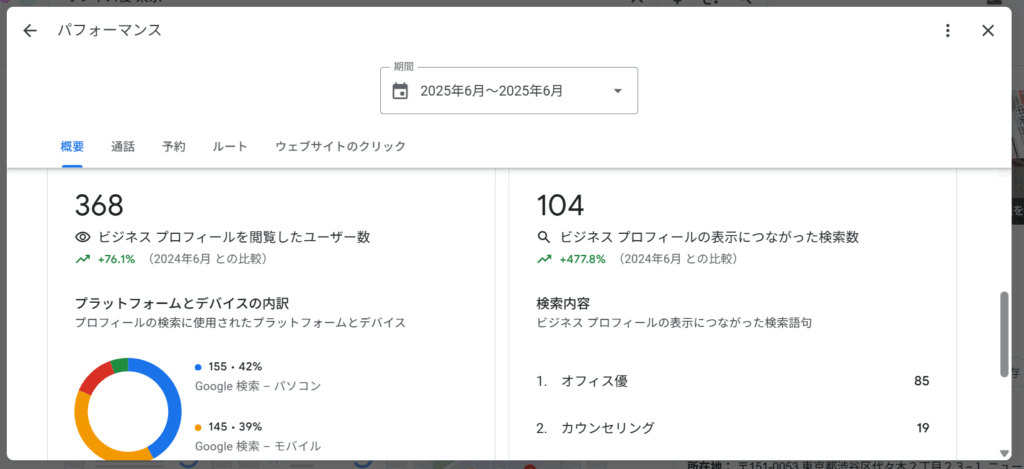
Task: Select the オフィス優 search term row
Action: click(x=732, y=381)
